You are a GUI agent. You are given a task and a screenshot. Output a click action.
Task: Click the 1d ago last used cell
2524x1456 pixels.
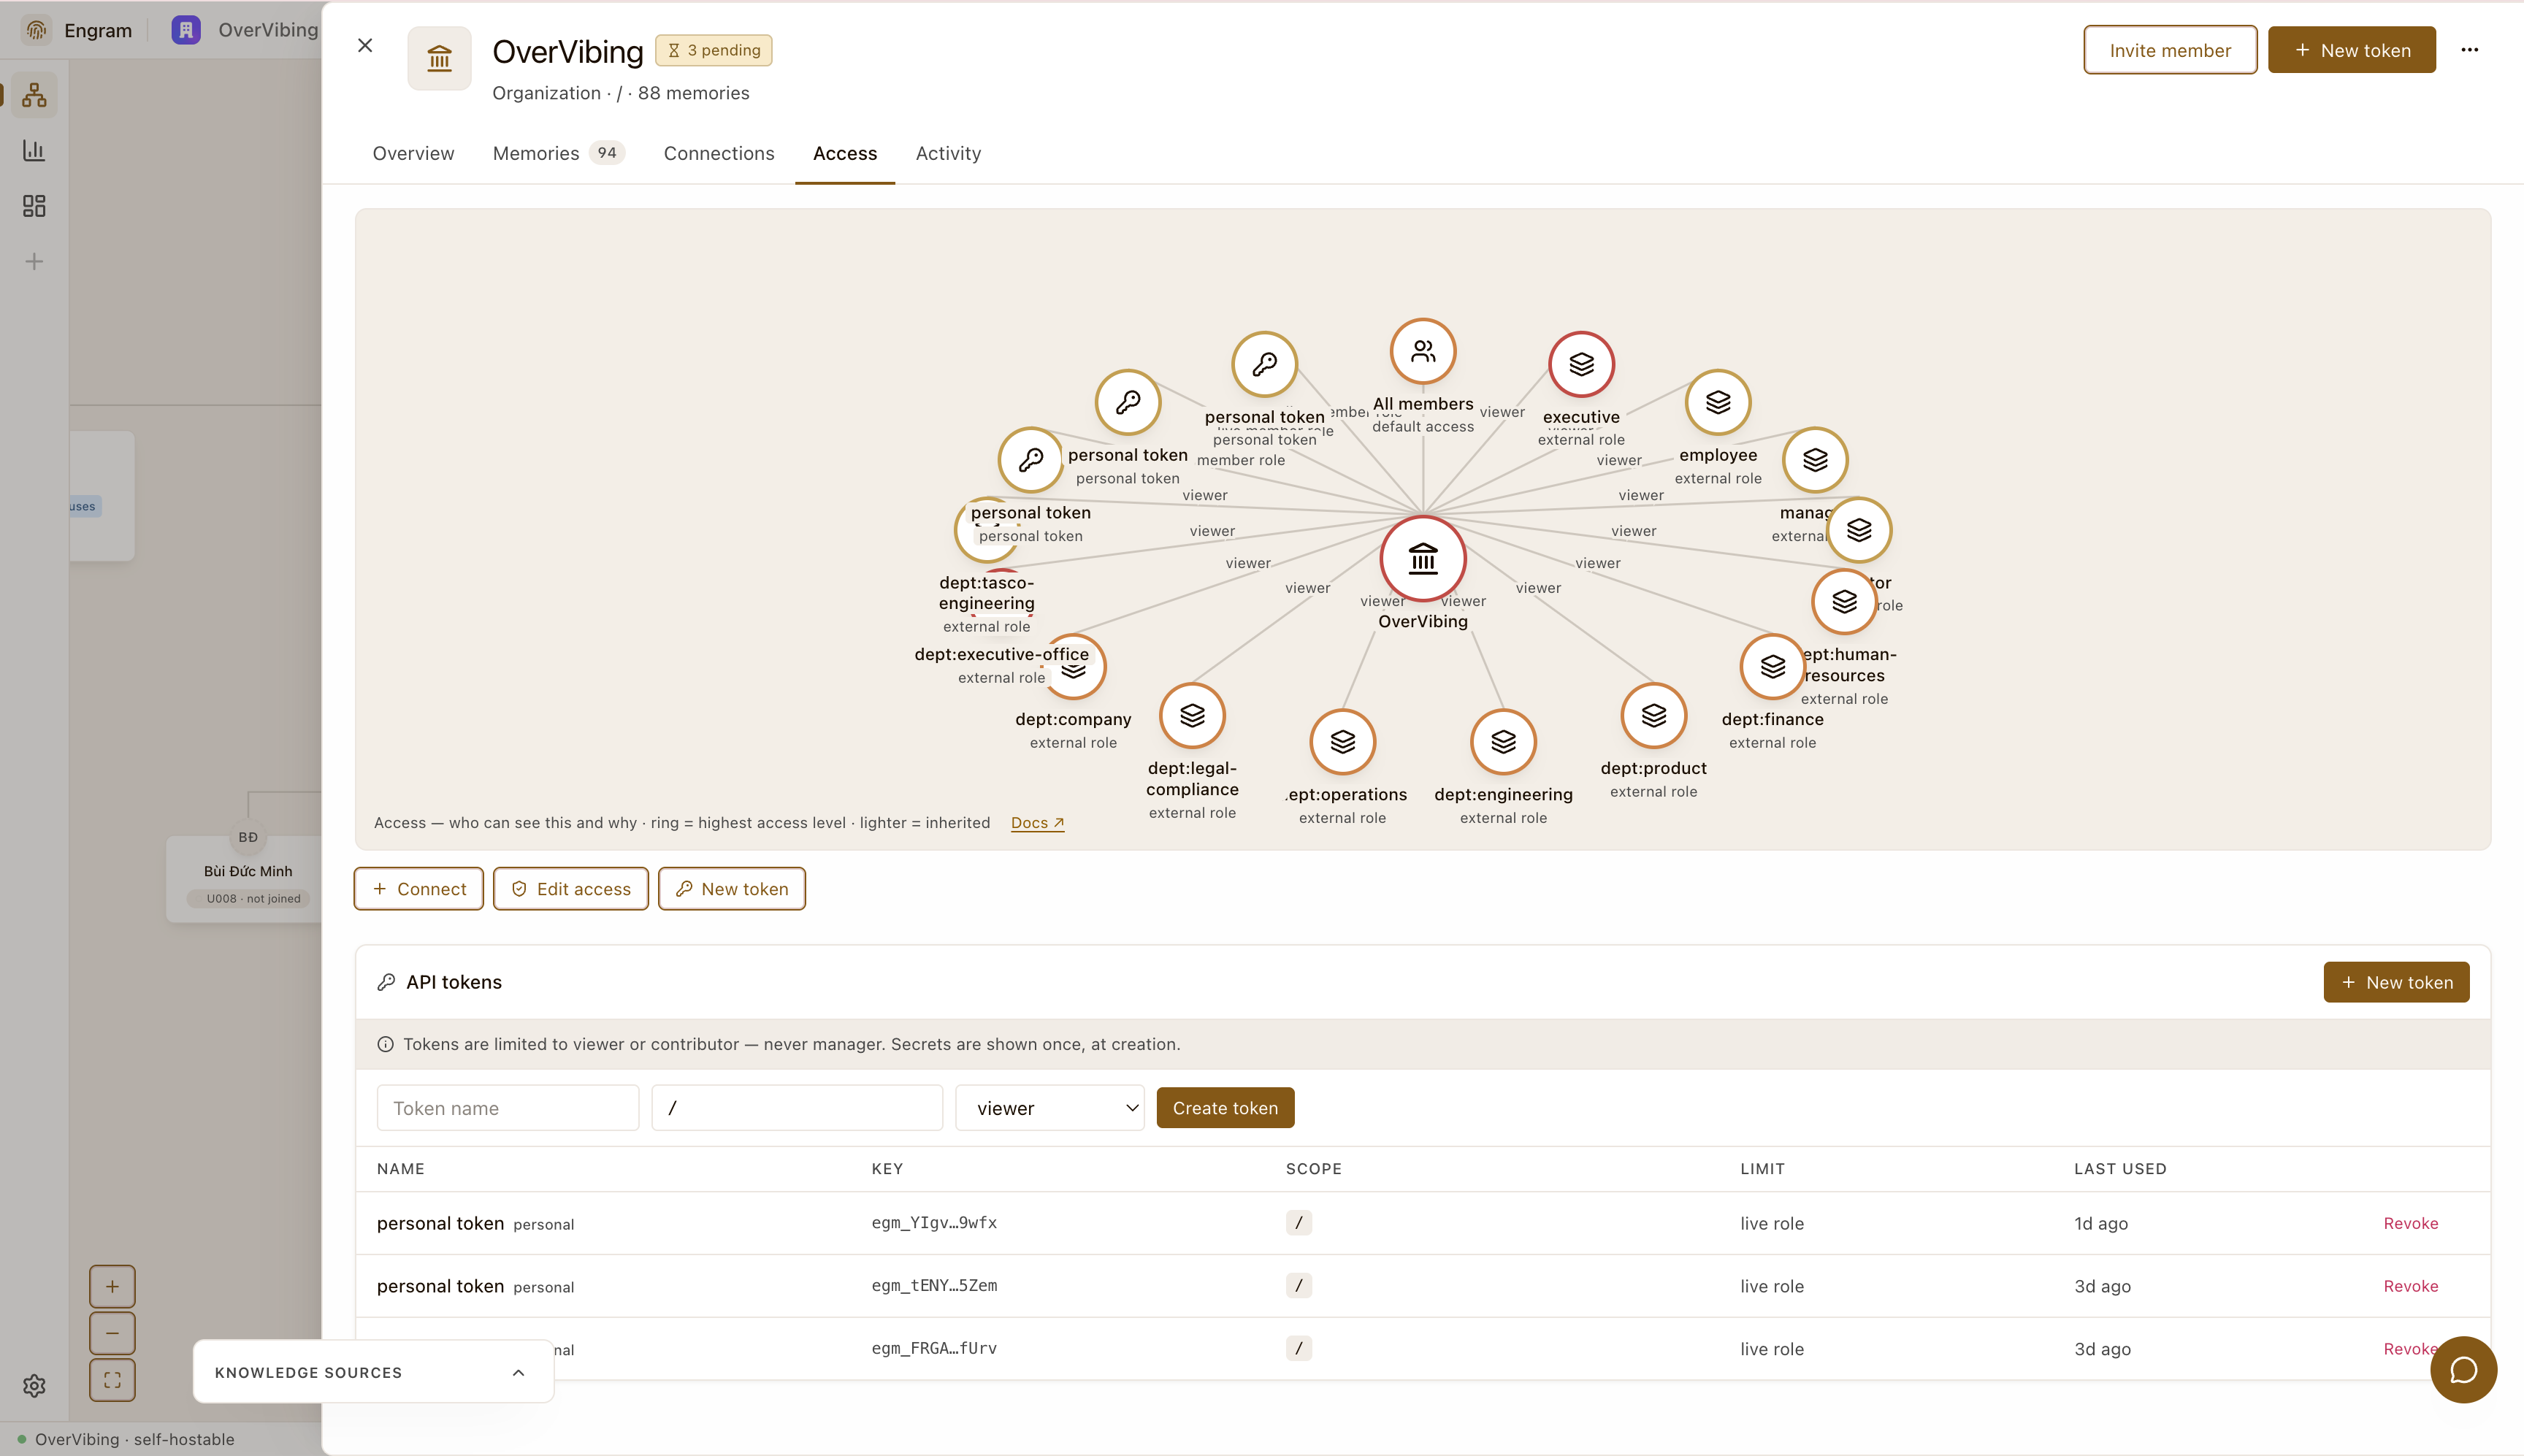click(2101, 1223)
